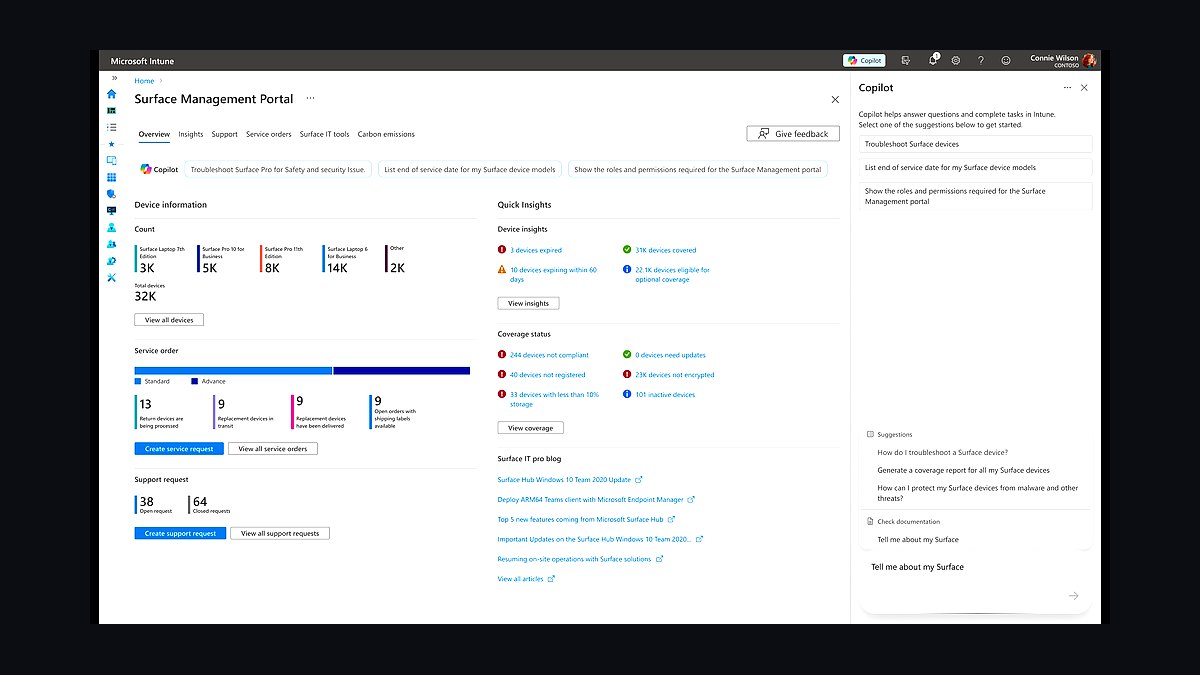
Task: Click View all service orders
Action: [273, 449]
